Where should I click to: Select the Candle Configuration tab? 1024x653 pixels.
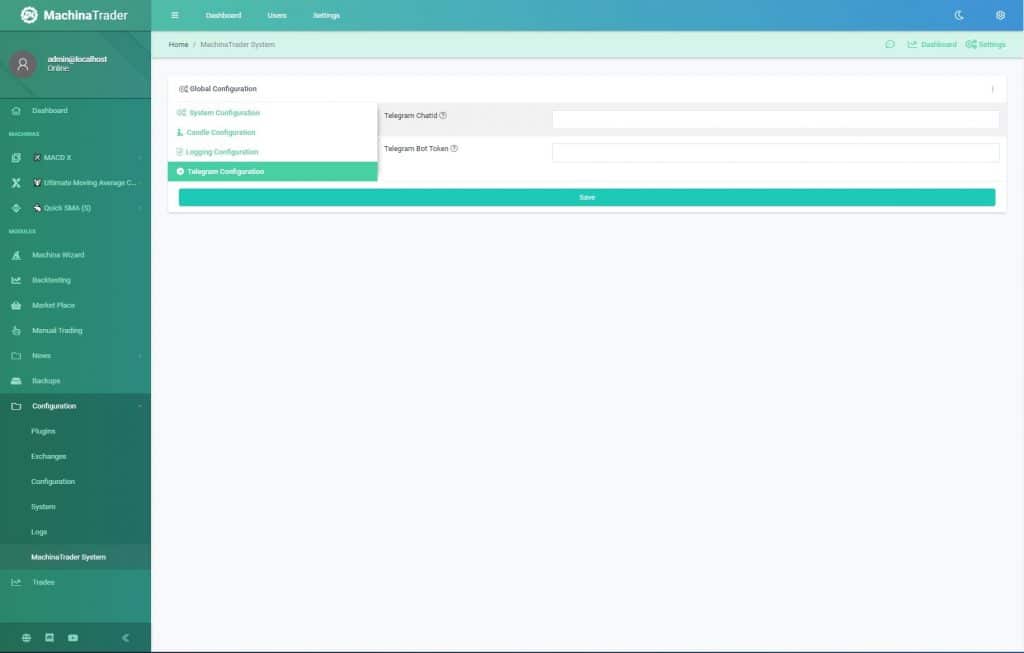click(x=273, y=133)
